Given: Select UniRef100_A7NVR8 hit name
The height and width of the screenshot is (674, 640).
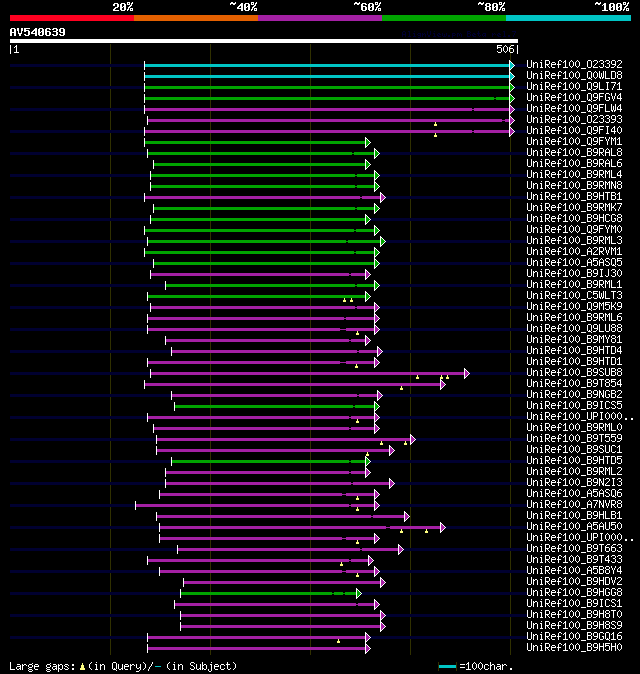Looking at the screenshot, I should click(574, 505).
